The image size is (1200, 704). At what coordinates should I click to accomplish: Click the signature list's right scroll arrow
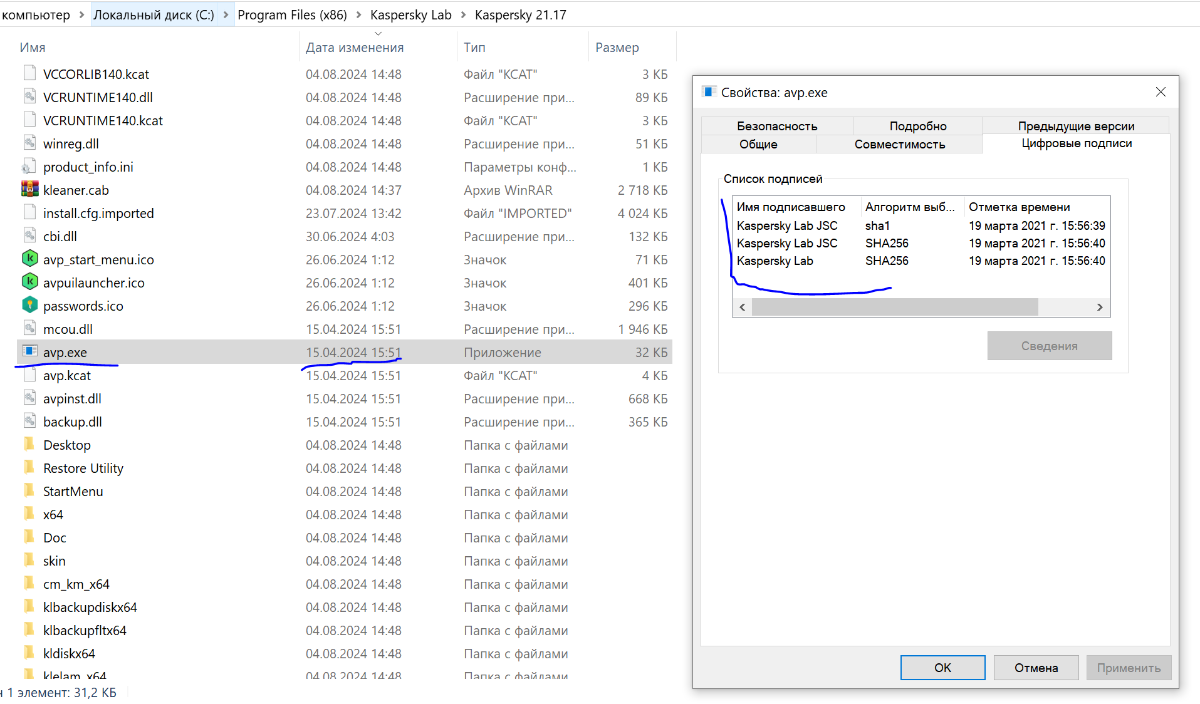pos(1100,308)
